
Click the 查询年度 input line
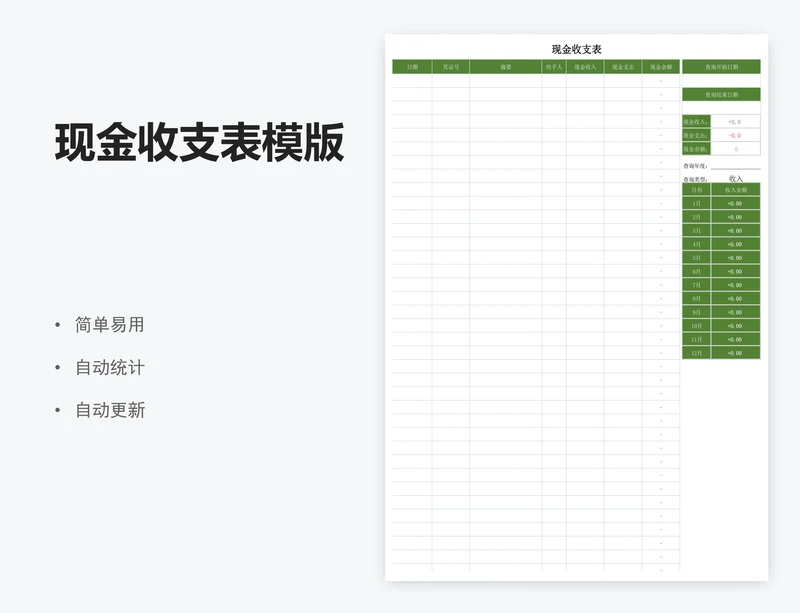click(735, 164)
